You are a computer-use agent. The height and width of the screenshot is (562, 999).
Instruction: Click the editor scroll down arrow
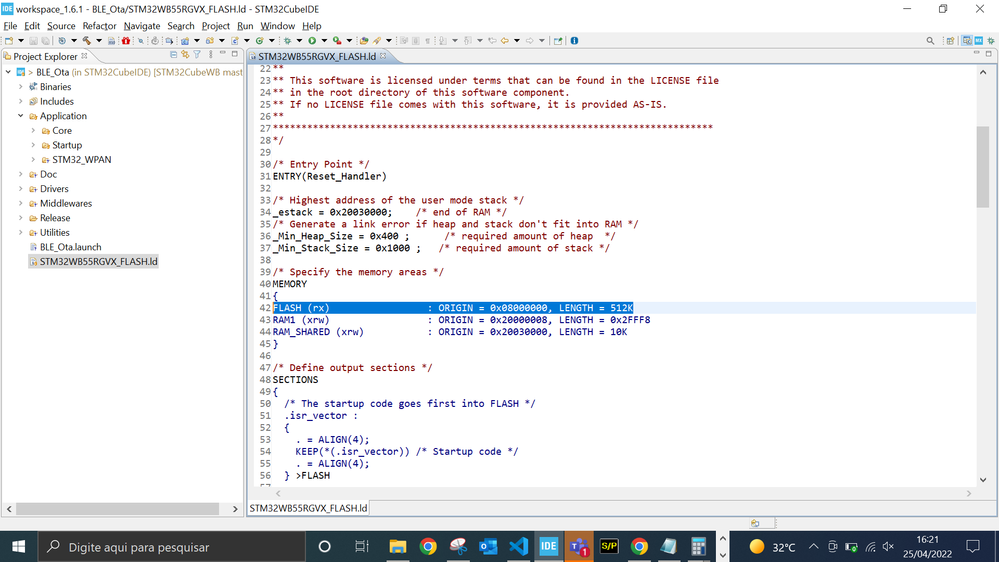point(982,480)
